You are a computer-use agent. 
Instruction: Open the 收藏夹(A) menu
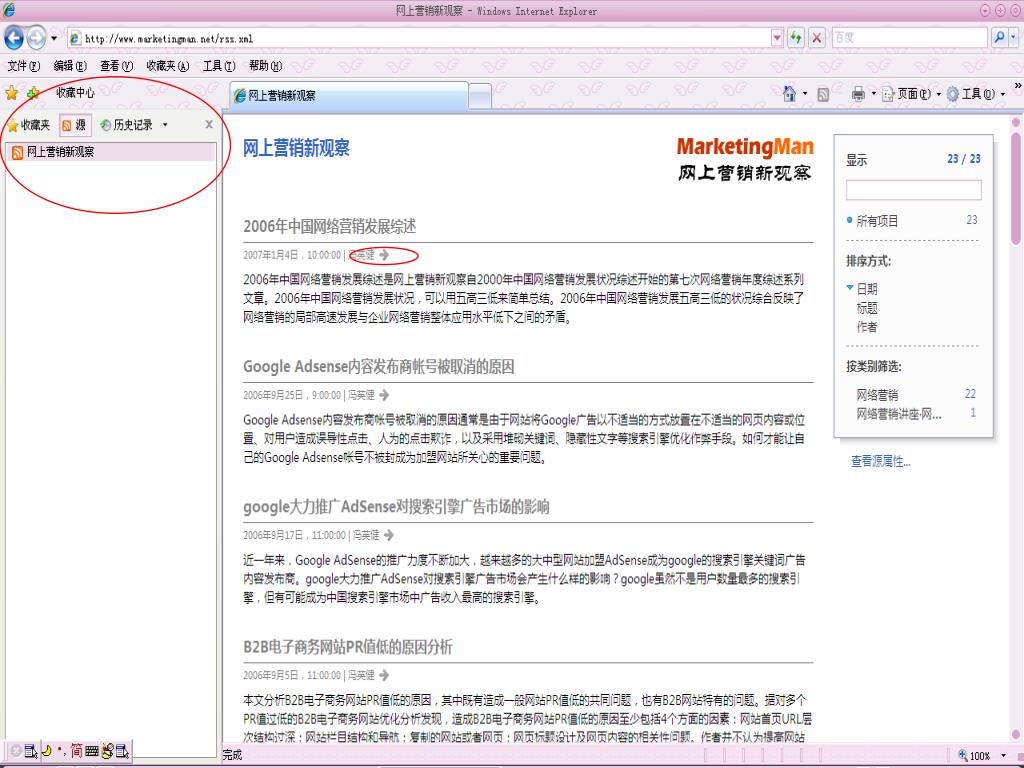pyautogui.click(x=168, y=66)
